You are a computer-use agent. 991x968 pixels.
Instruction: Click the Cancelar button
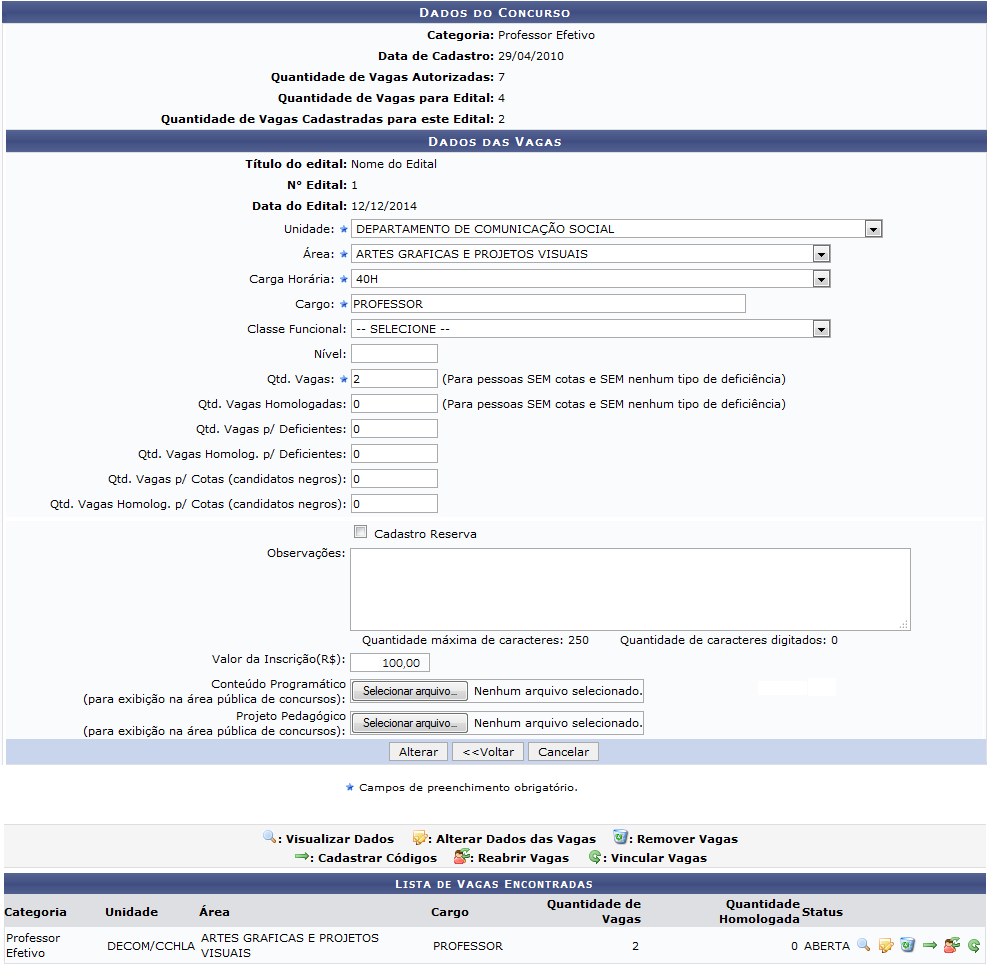[x=563, y=752]
